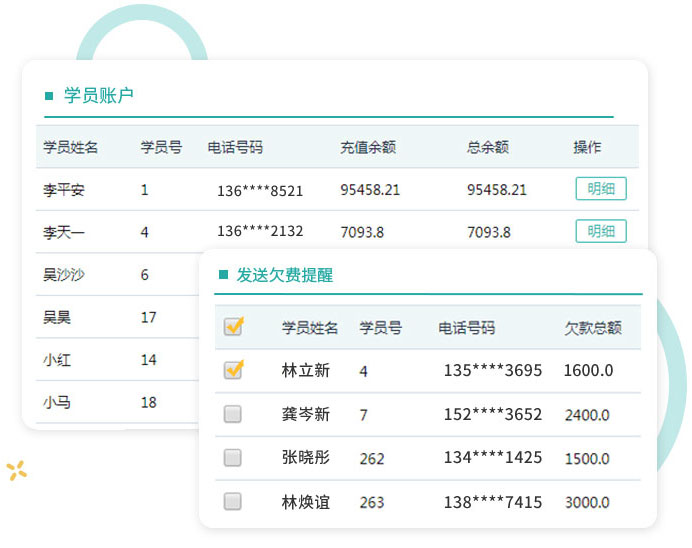Click the 总余额 column header
The width and height of the screenshot is (692, 548).
(x=488, y=147)
